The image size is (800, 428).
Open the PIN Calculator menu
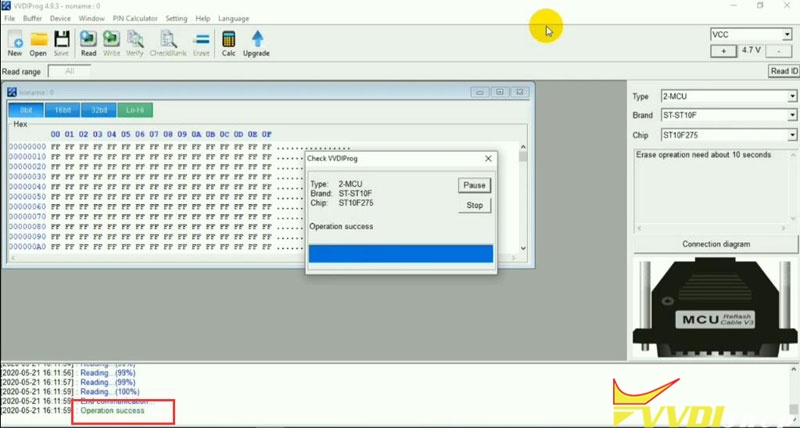pyautogui.click(x=135, y=18)
